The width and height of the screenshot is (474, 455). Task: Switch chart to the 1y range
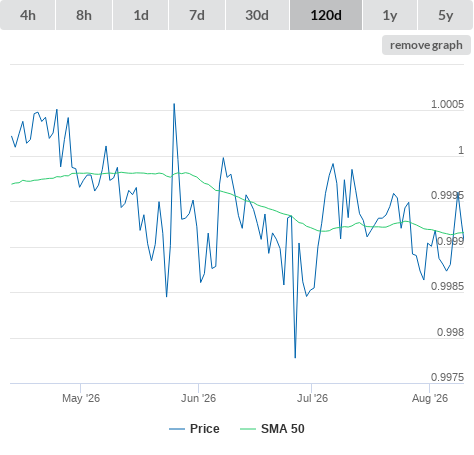point(390,15)
